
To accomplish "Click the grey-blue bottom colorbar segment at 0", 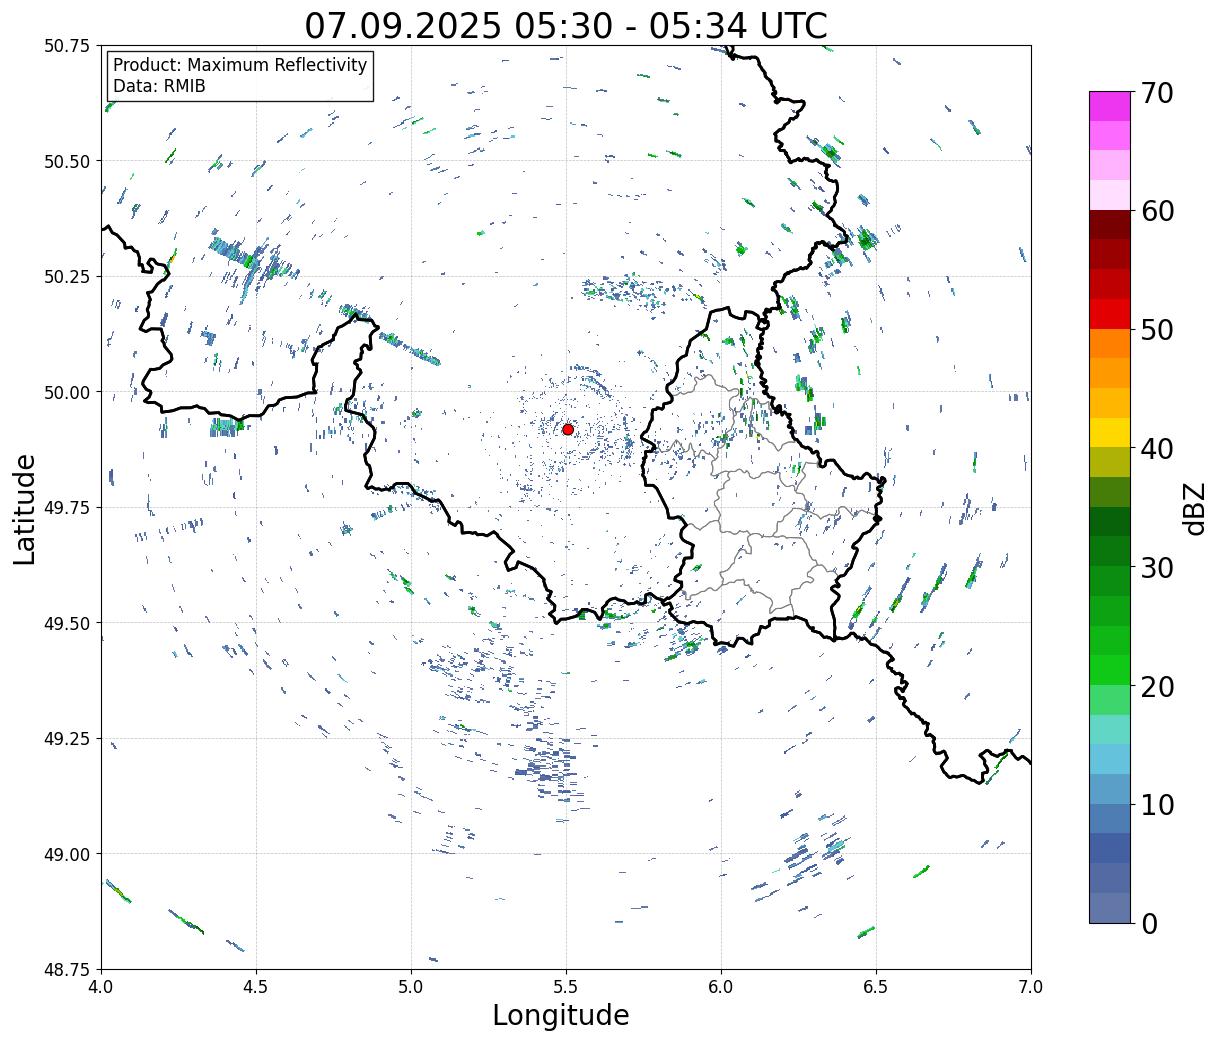I will pyautogui.click(x=1110, y=907).
